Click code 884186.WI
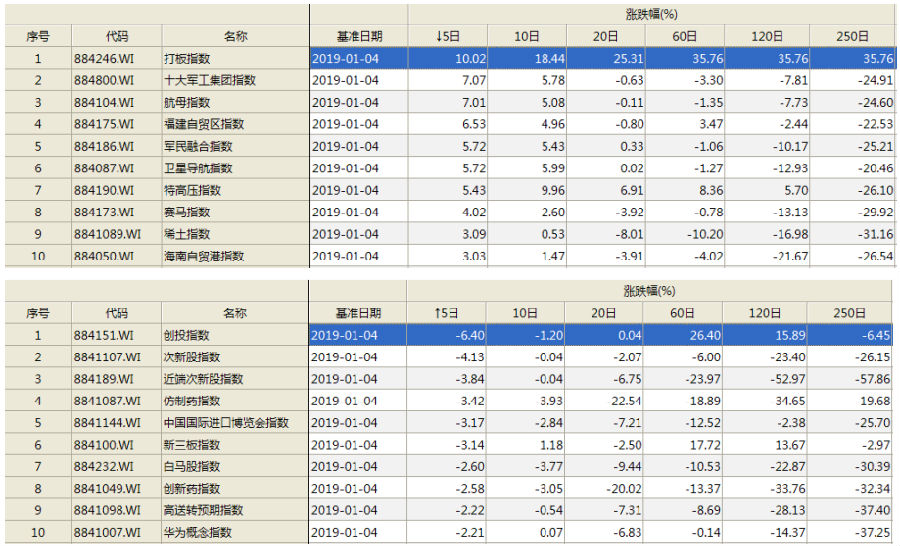 coord(104,146)
